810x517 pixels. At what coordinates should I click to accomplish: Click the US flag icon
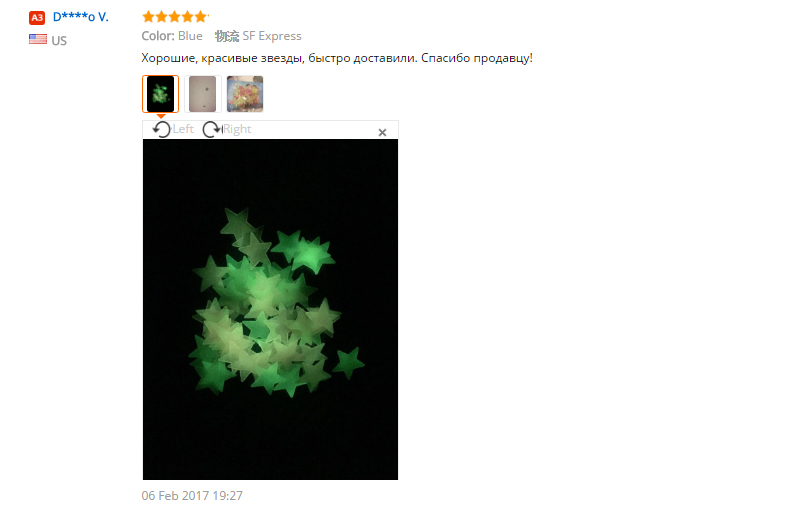[38, 39]
